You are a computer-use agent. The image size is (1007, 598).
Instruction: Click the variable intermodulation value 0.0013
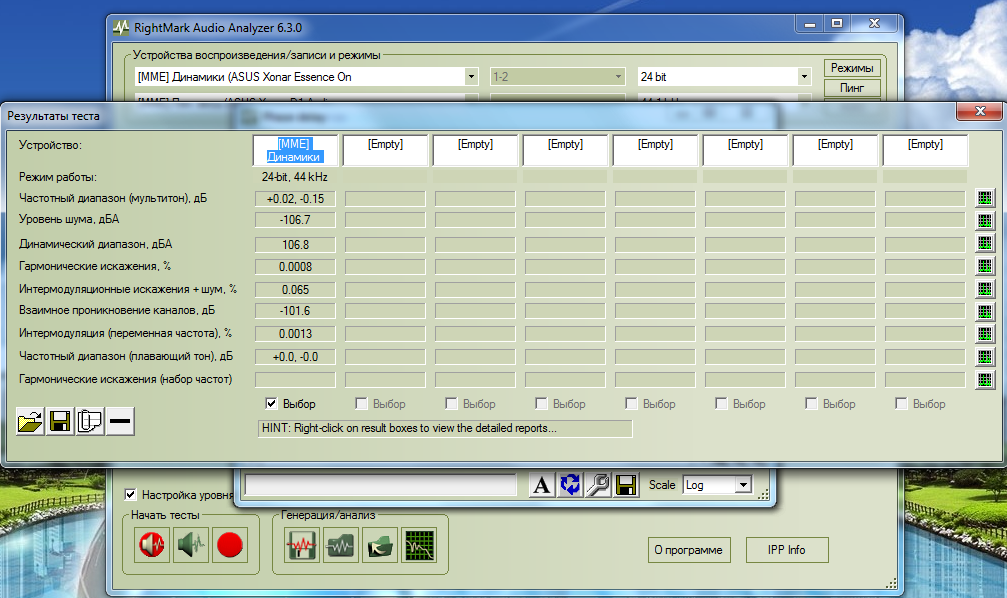[x=295, y=334]
